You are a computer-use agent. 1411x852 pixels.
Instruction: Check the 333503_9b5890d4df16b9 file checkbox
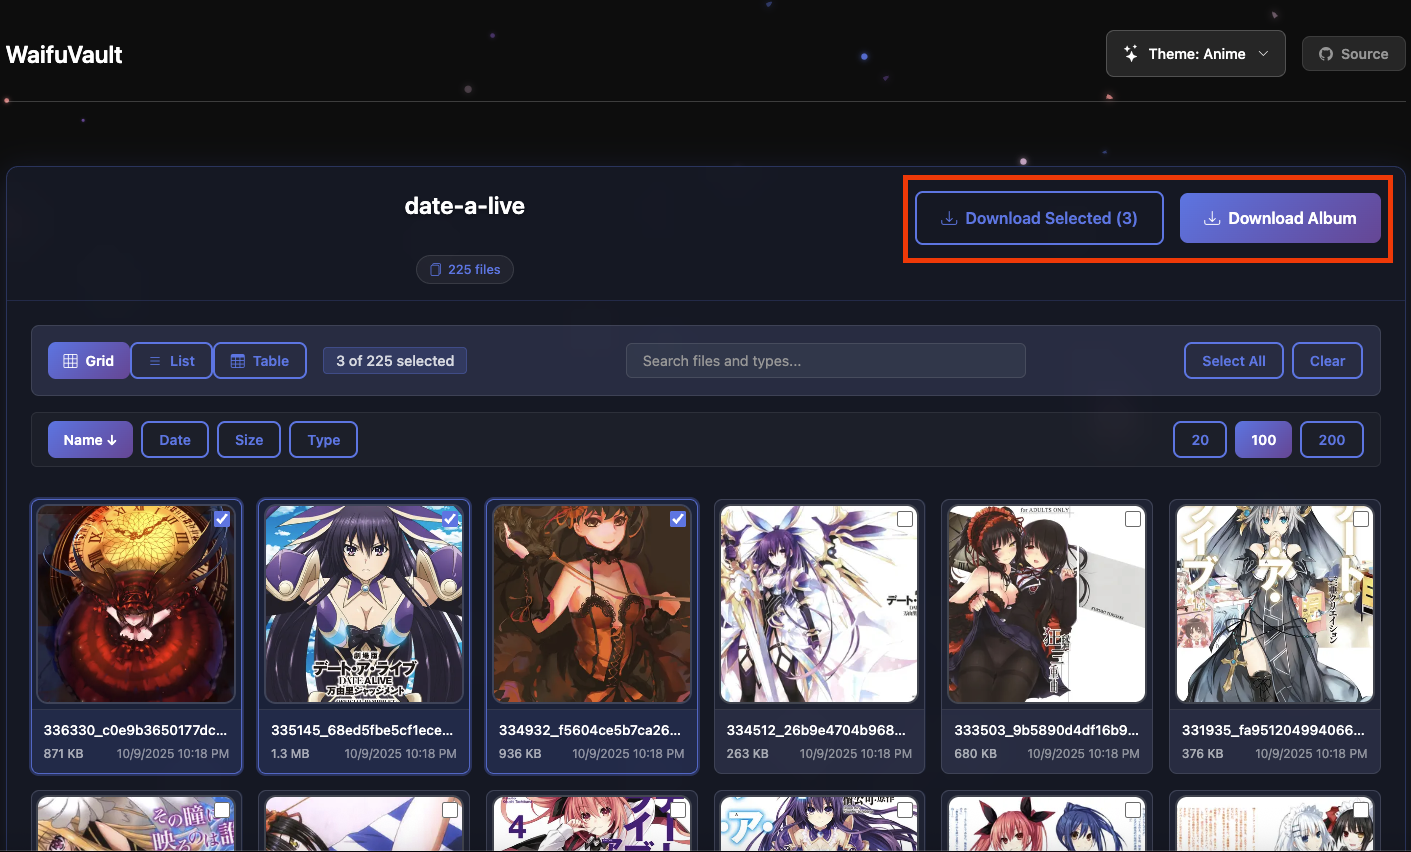click(x=1133, y=519)
